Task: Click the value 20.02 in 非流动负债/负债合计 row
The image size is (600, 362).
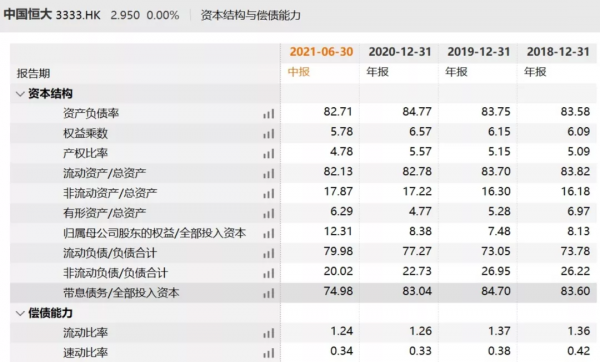Action: [x=338, y=271]
